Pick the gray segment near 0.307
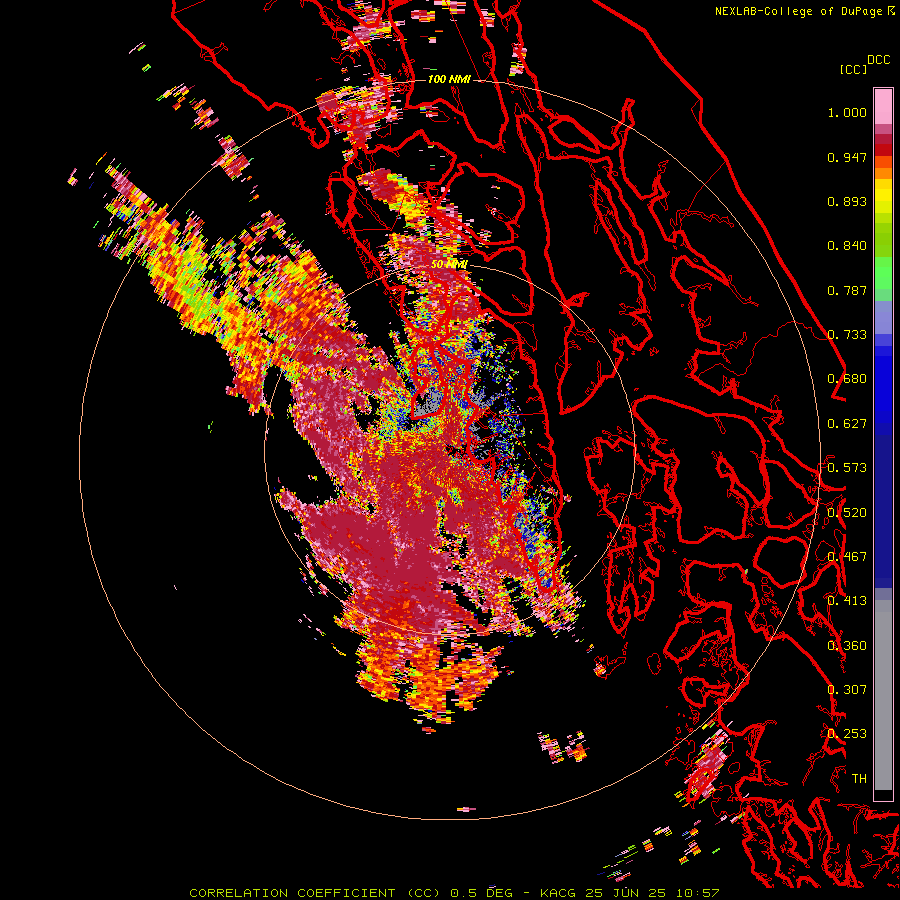This screenshot has height=900, width=900. coord(883,695)
